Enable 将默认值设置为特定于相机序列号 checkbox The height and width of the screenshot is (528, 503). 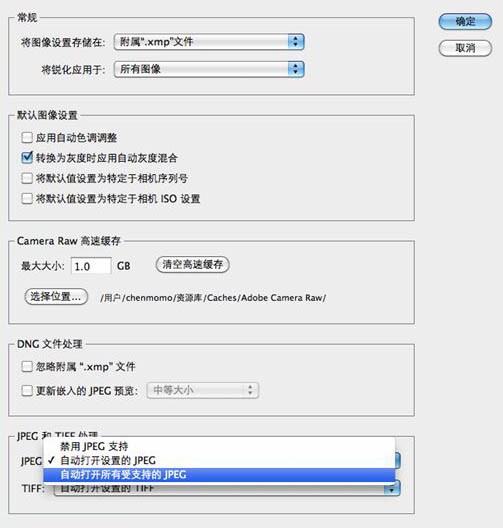coord(27,178)
